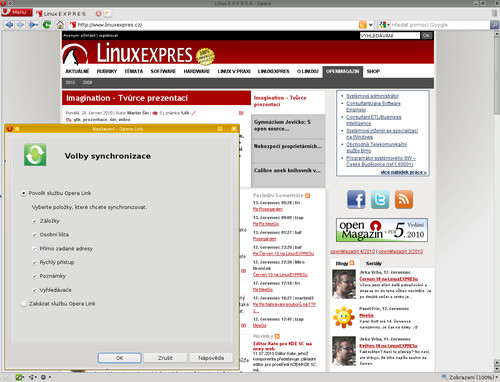Open the Twitter bird icon
500x382 pixels.
point(380,199)
